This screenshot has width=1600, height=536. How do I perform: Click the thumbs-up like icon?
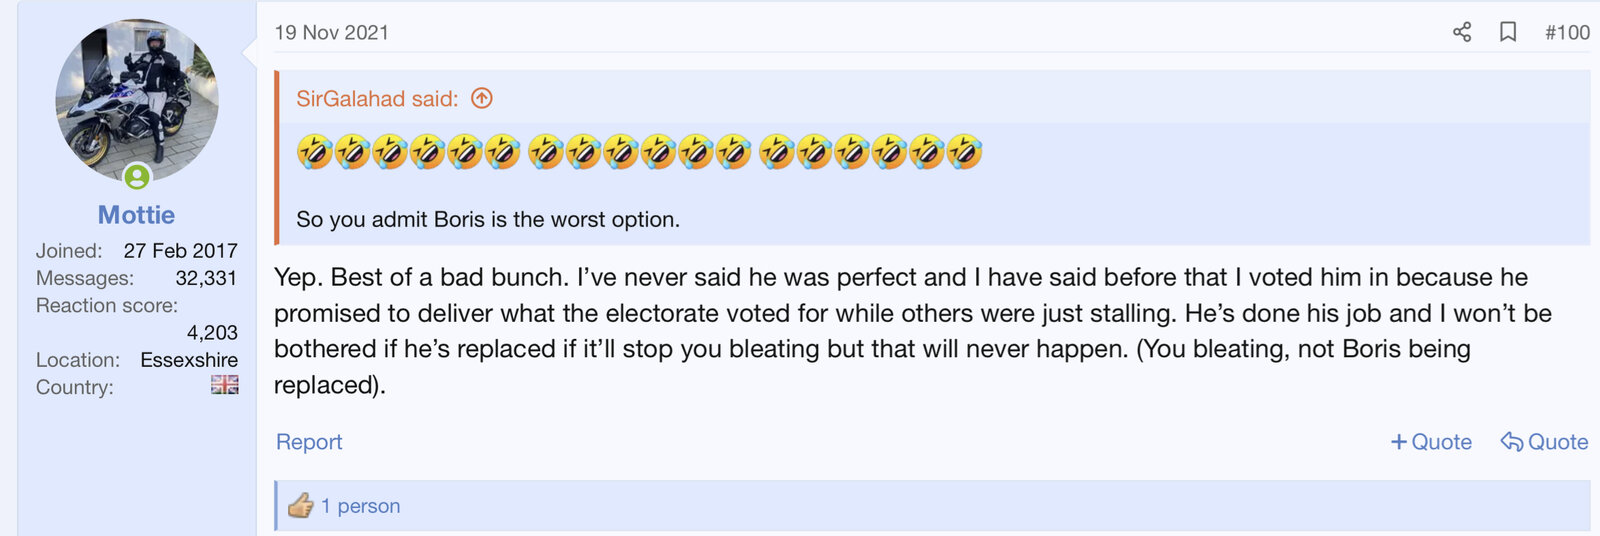point(300,506)
